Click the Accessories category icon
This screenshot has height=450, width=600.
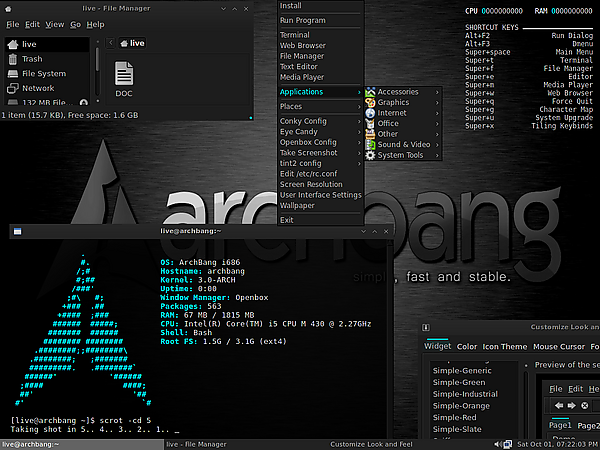point(370,92)
